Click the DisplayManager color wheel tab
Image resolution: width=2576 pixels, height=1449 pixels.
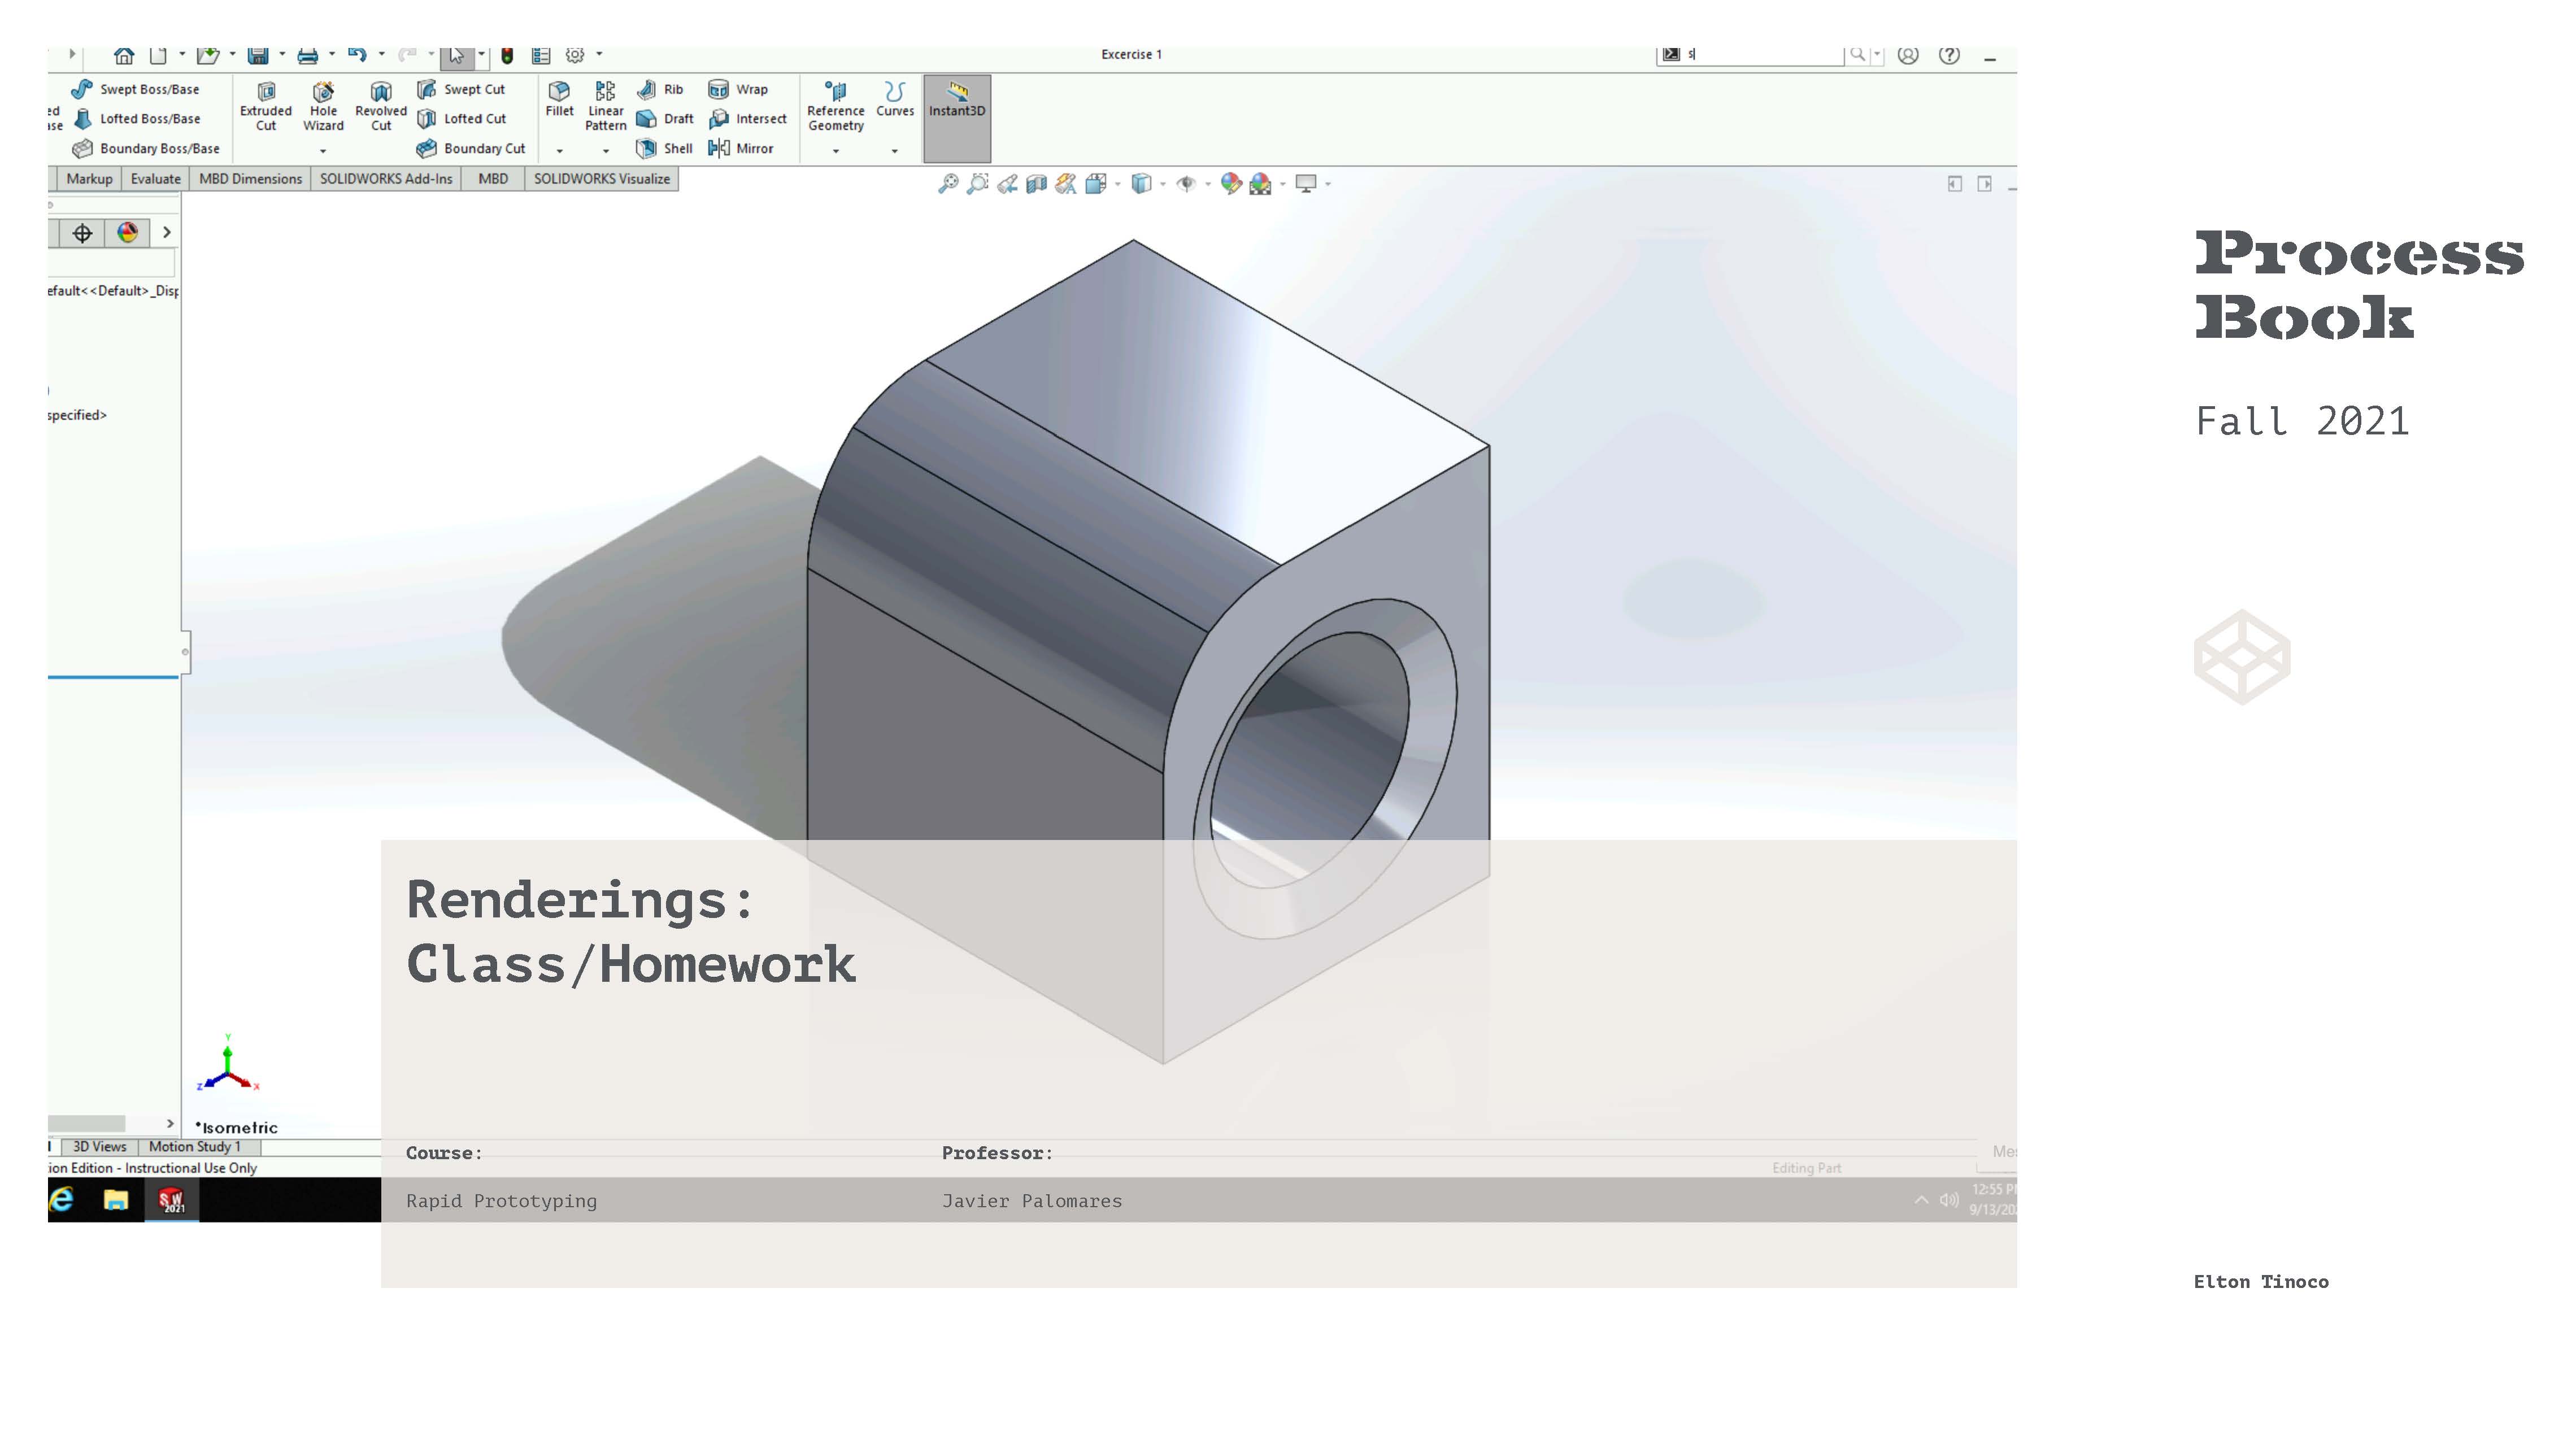click(127, 233)
